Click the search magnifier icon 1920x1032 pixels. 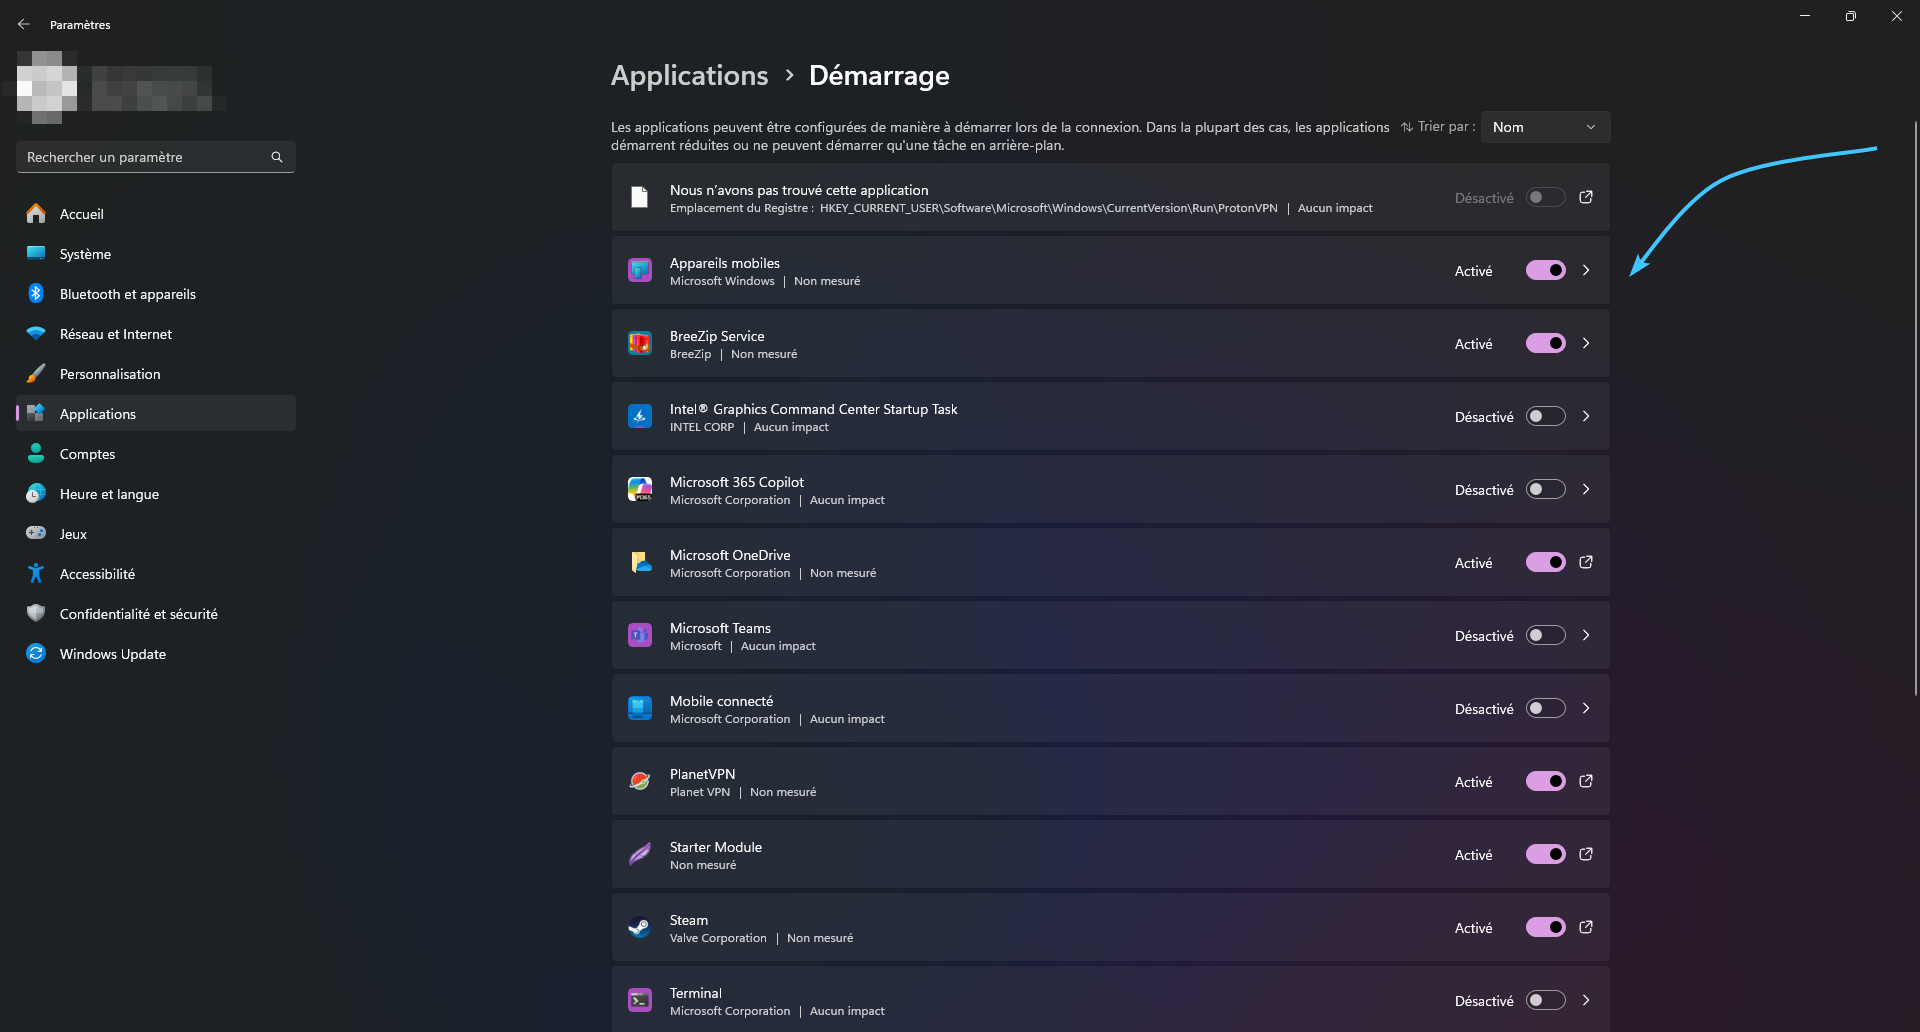click(x=277, y=157)
